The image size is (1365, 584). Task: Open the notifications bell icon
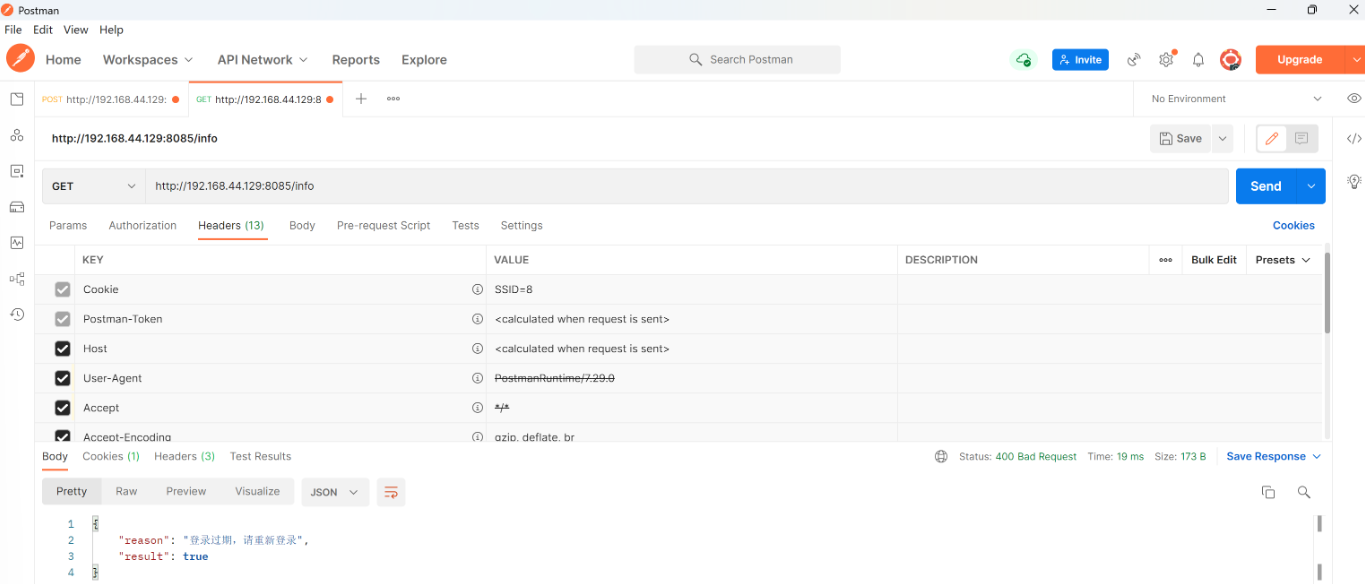(x=1198, y=60)
